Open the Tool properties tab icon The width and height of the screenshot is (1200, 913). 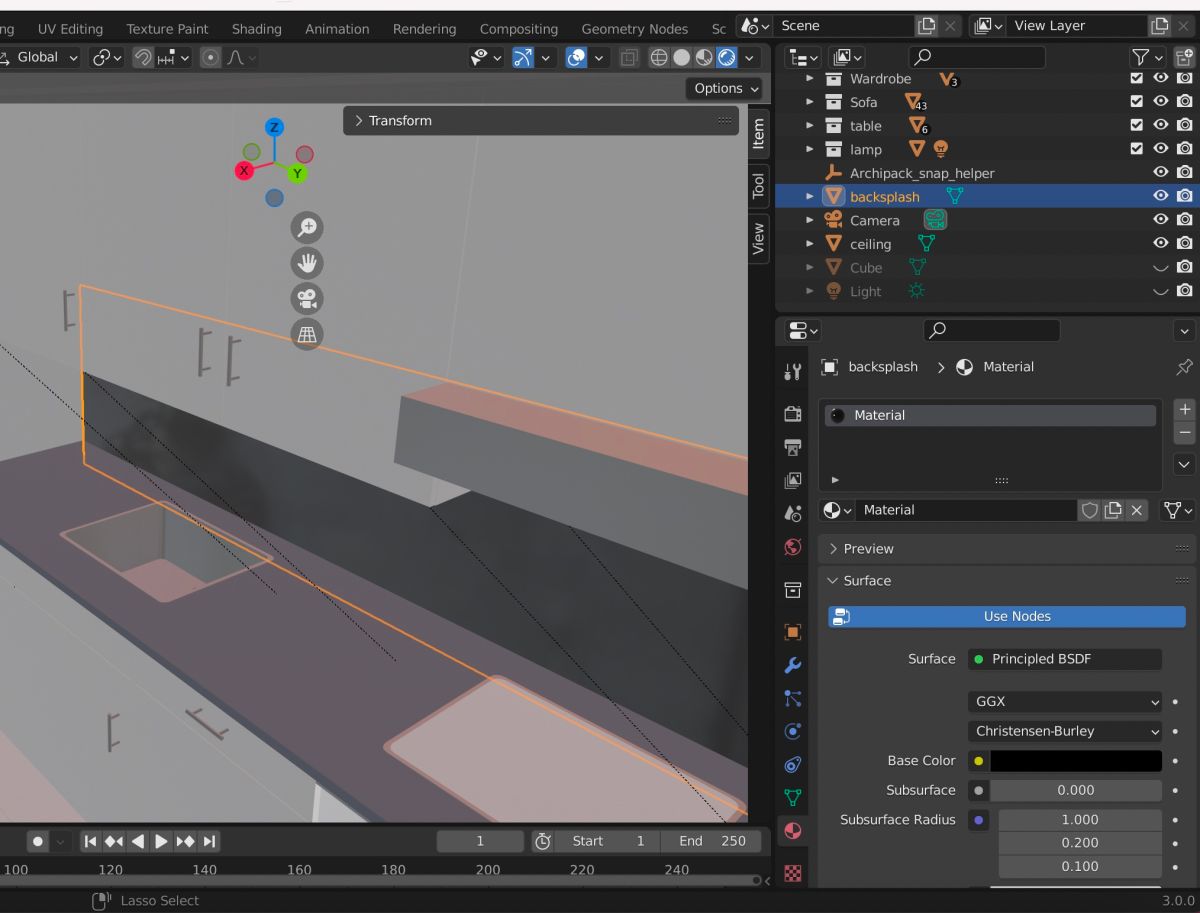pos(793,372)
